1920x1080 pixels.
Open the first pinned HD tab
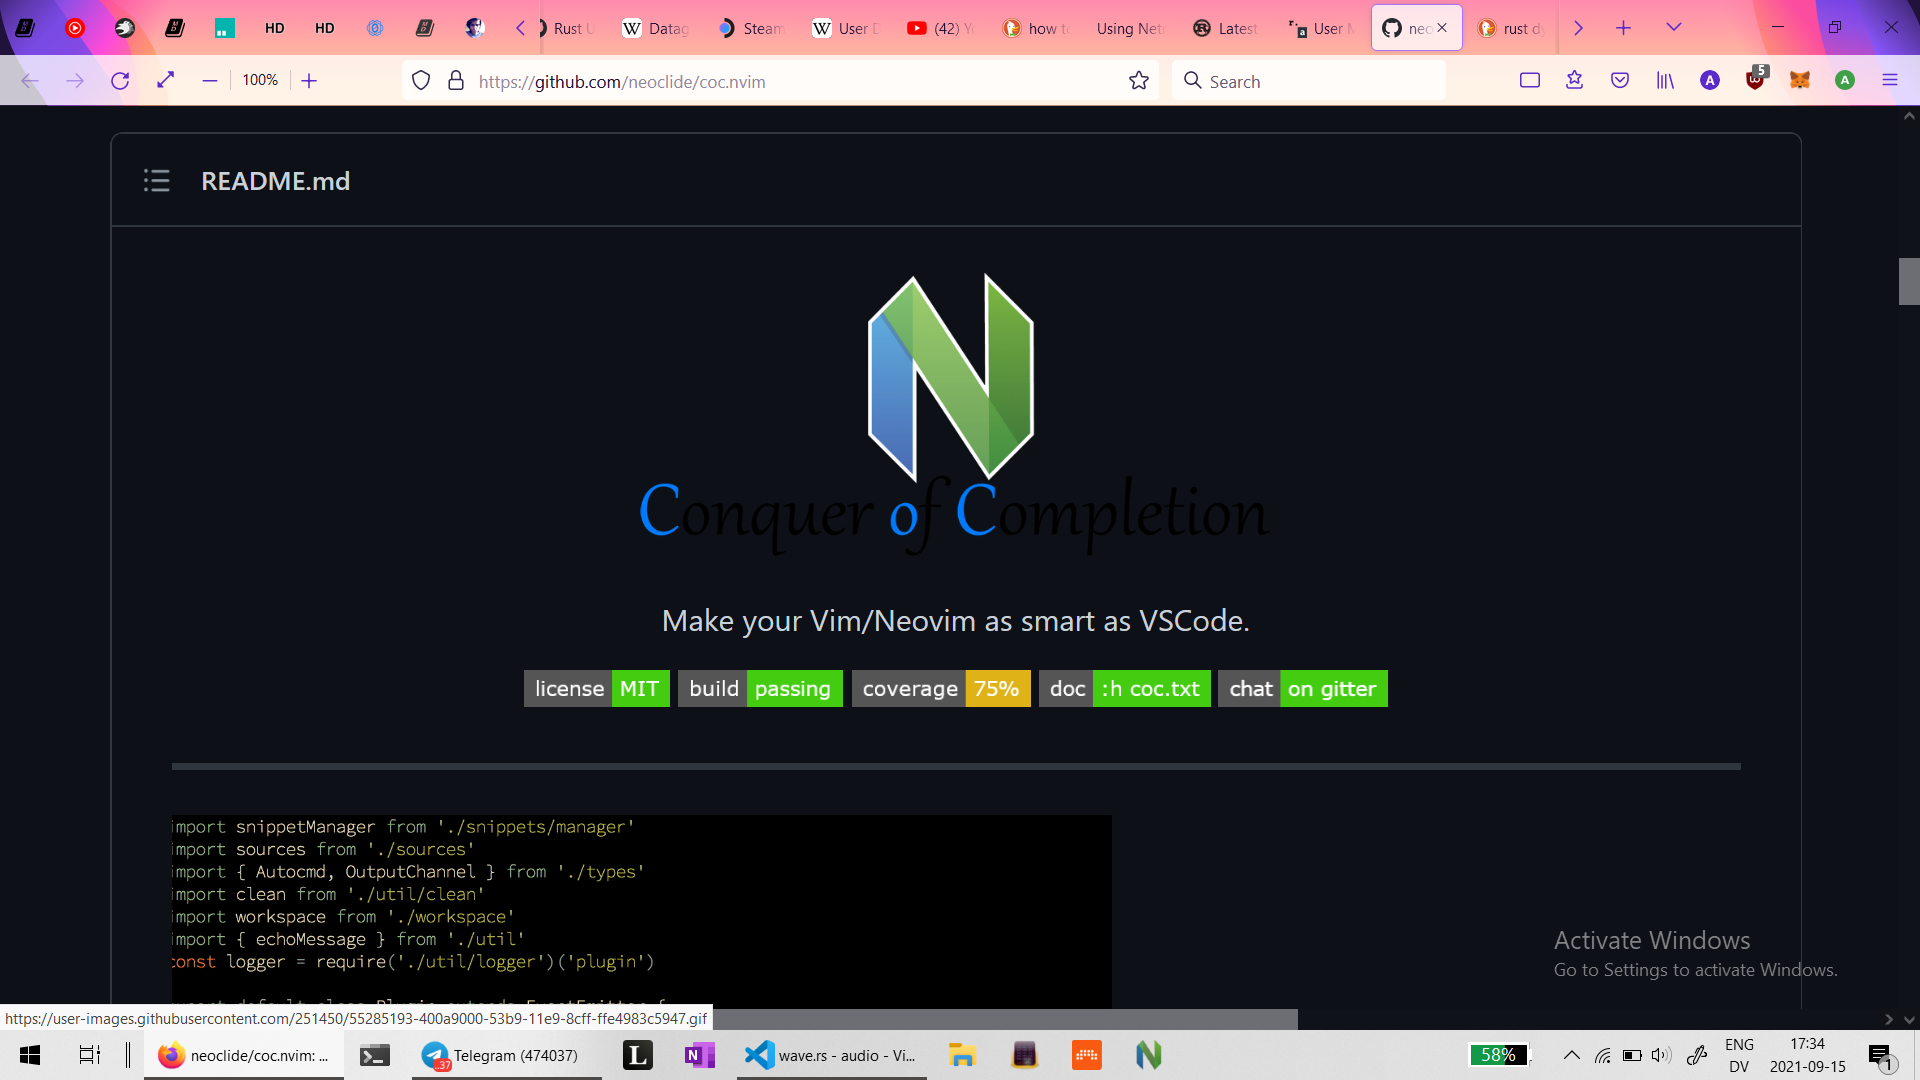[275, 28]
